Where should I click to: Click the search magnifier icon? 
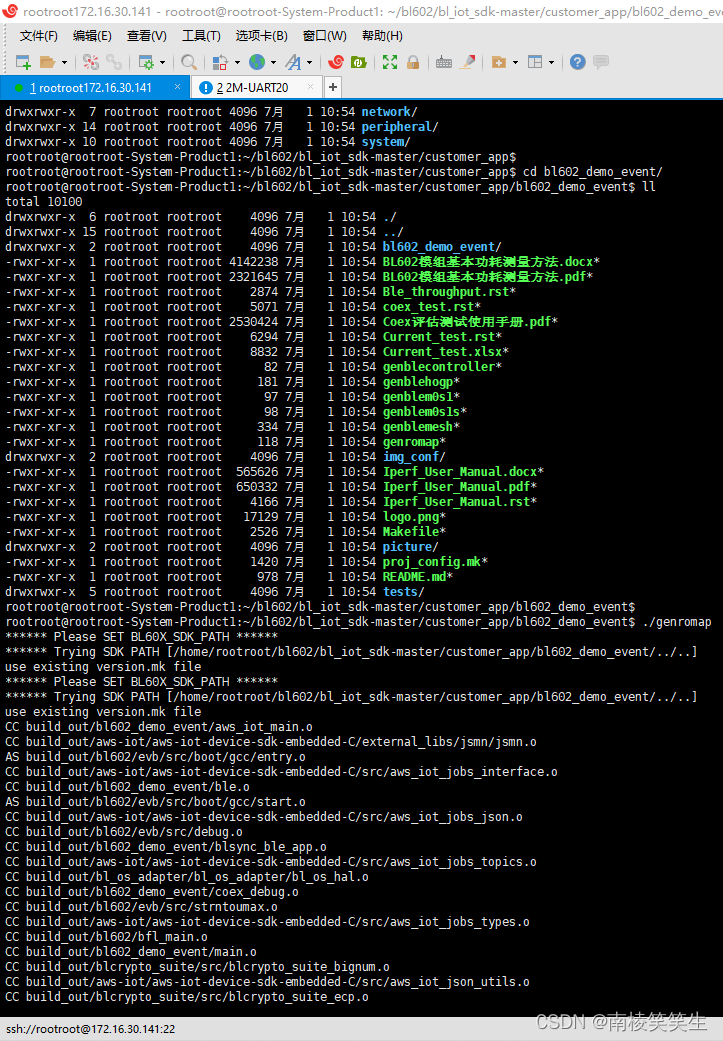click(187, 62)
